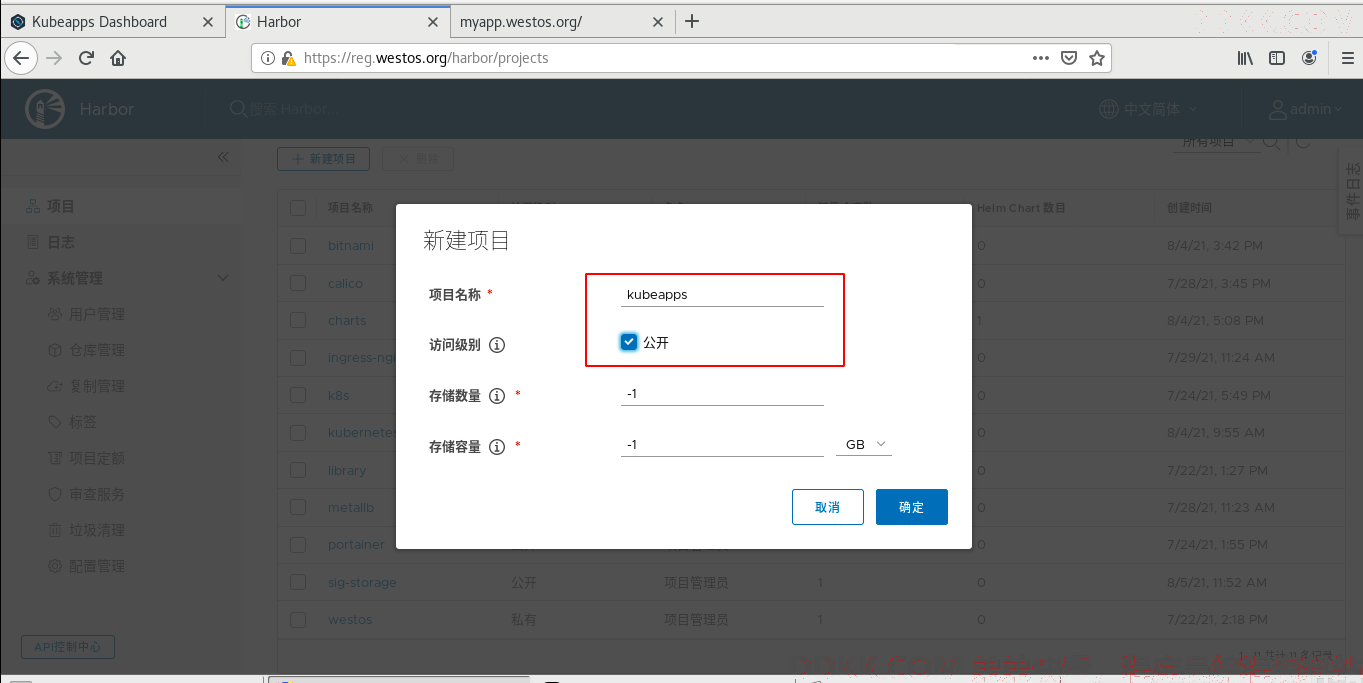Click the Harbor search box

click(293, 109)
